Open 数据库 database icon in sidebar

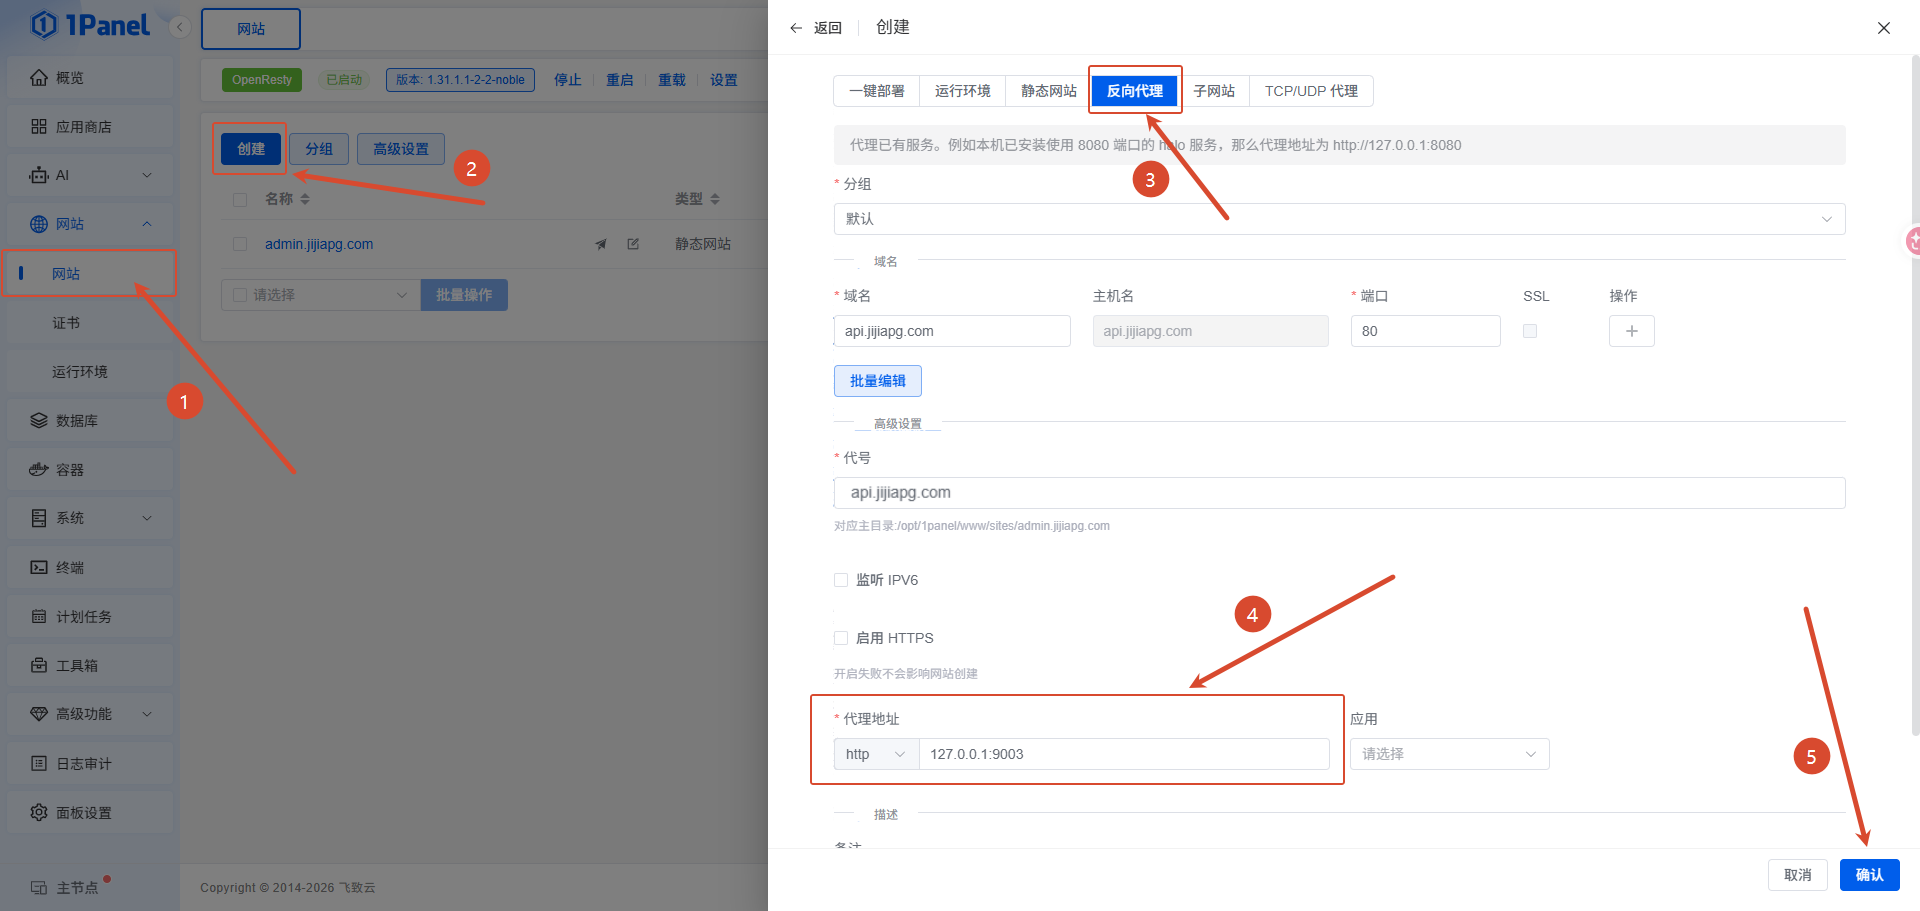pyautogui.click(x=39, y=420)
